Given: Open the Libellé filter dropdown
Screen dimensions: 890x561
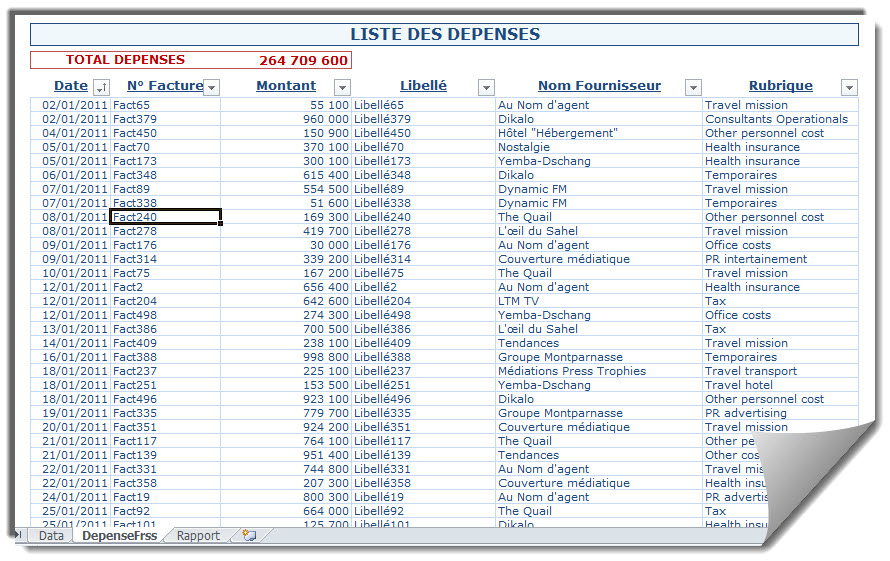Looking at the screenshot, I should (x=486, y=87).
